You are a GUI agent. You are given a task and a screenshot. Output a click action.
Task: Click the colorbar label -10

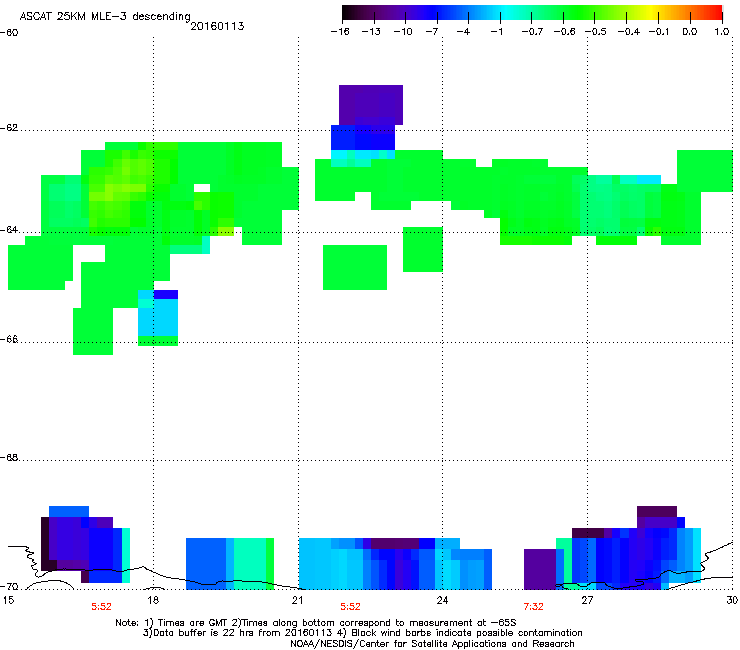pos(403,32)
